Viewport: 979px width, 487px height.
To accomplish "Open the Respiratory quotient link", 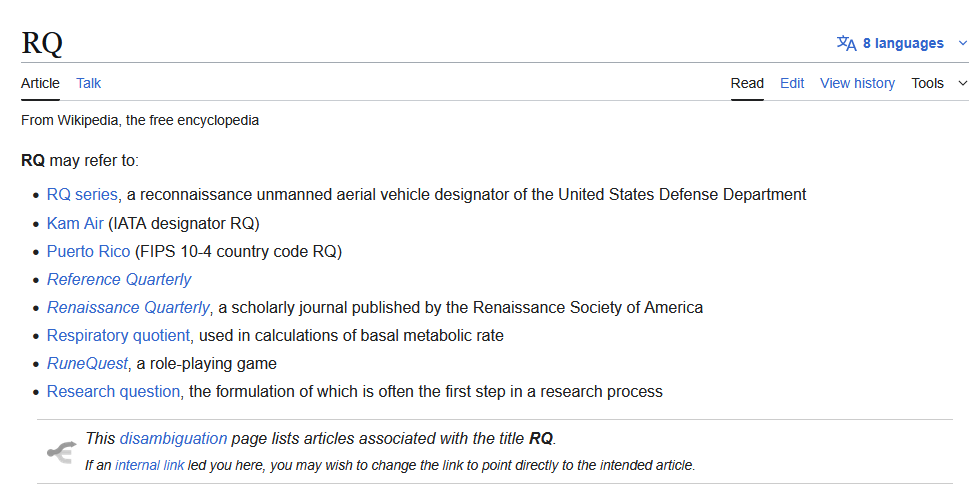I will tap(119, 335).
